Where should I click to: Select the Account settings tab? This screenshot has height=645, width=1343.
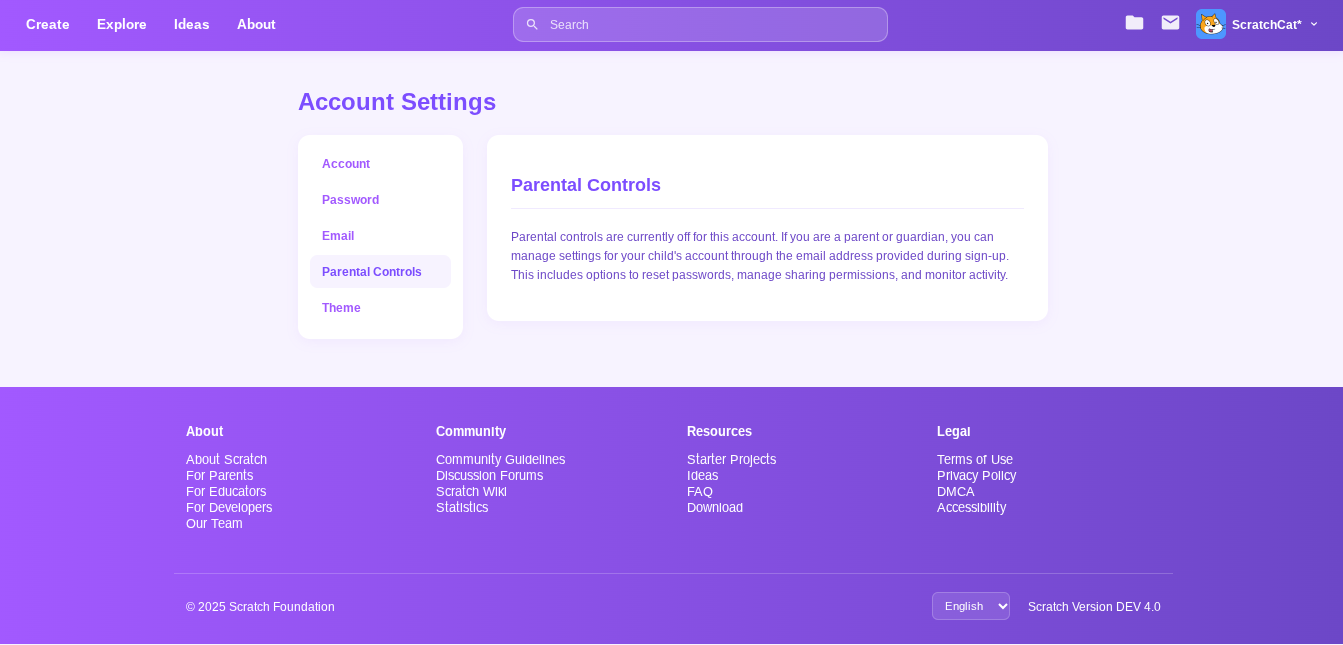tap(346, 164)
